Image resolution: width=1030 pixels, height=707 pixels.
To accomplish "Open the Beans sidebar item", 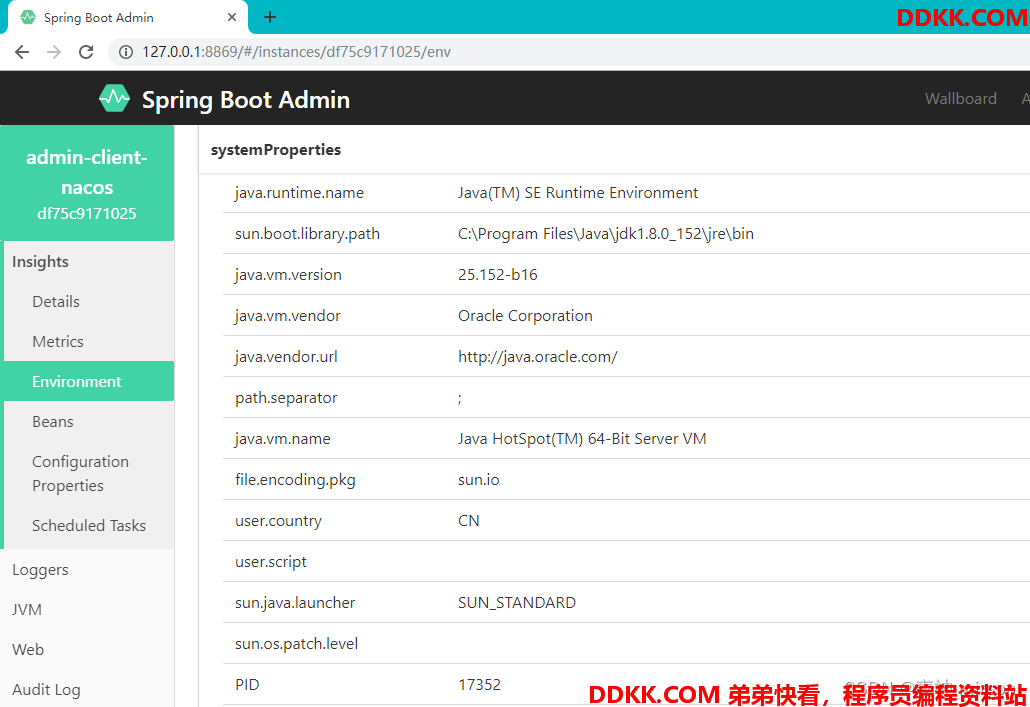I will tap(53, 422).
